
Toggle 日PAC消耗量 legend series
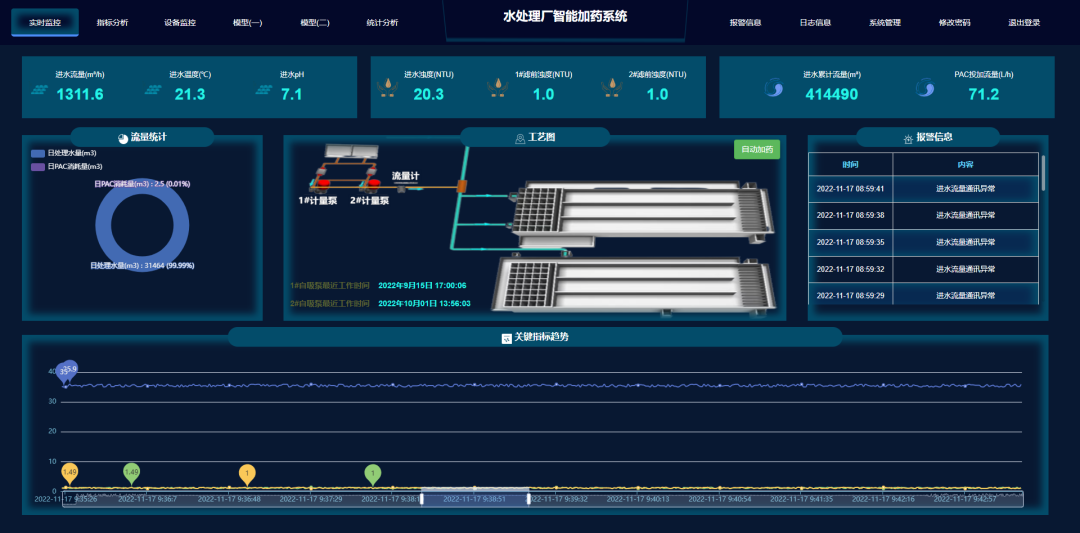(38, 167)
